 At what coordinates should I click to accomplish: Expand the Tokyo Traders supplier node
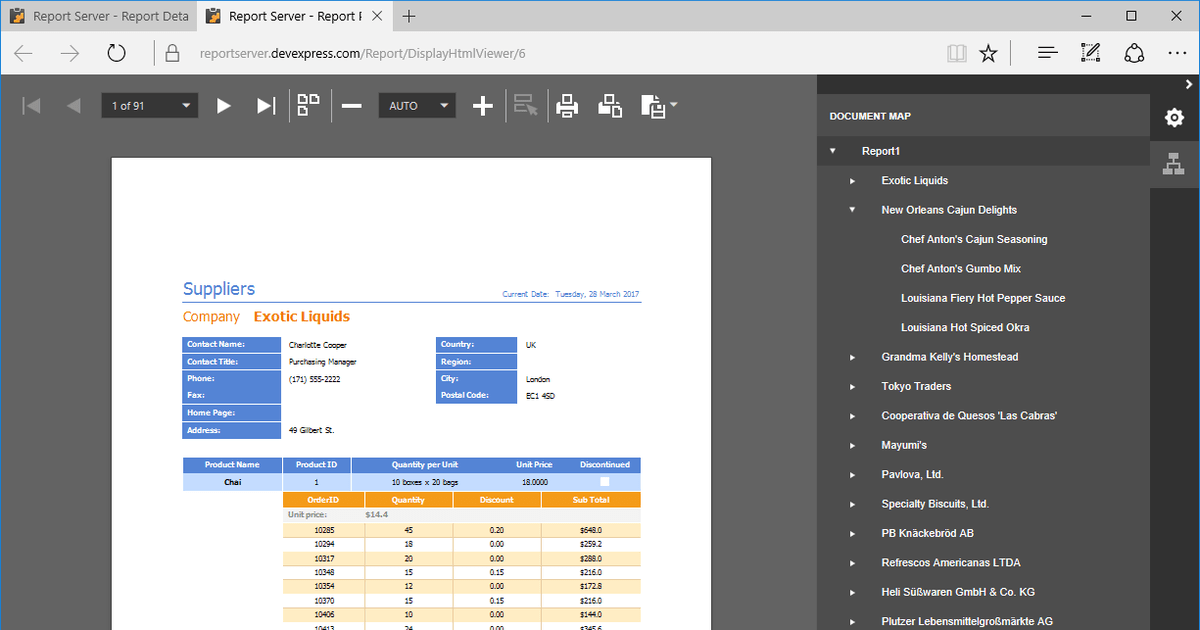(851, 386)
